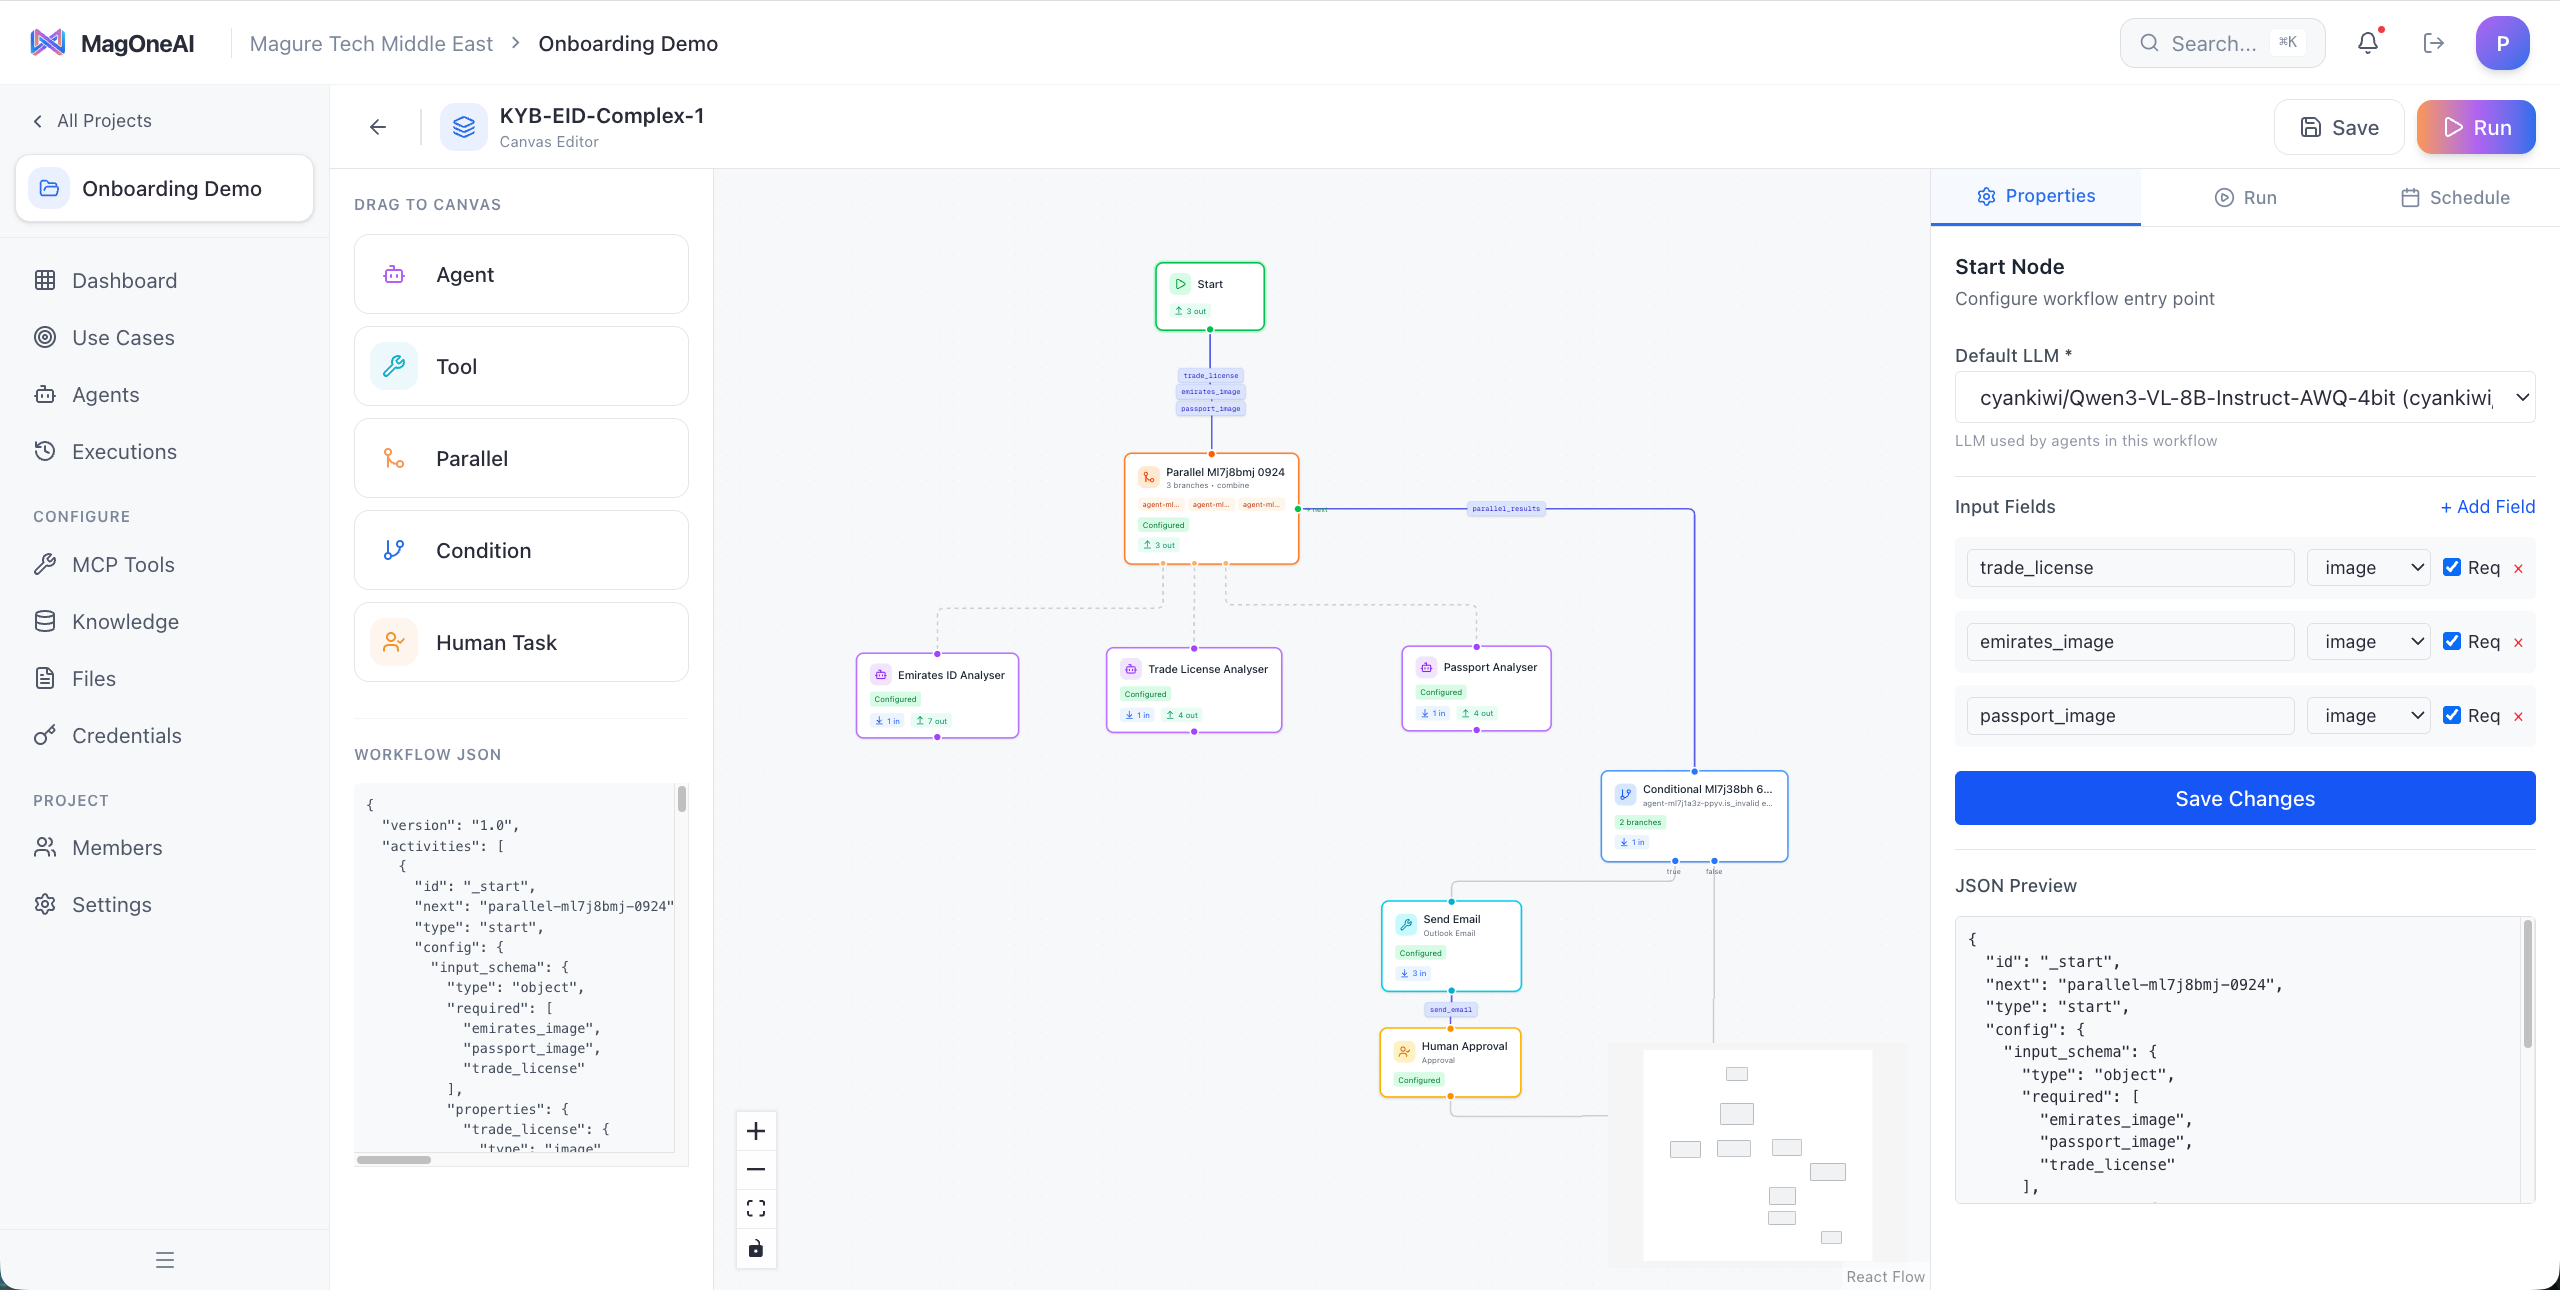Toggle Required checkbox for emirates_image
Image resolution: width=2560 pixels, height=1290 pixels.
point(2452,641)
